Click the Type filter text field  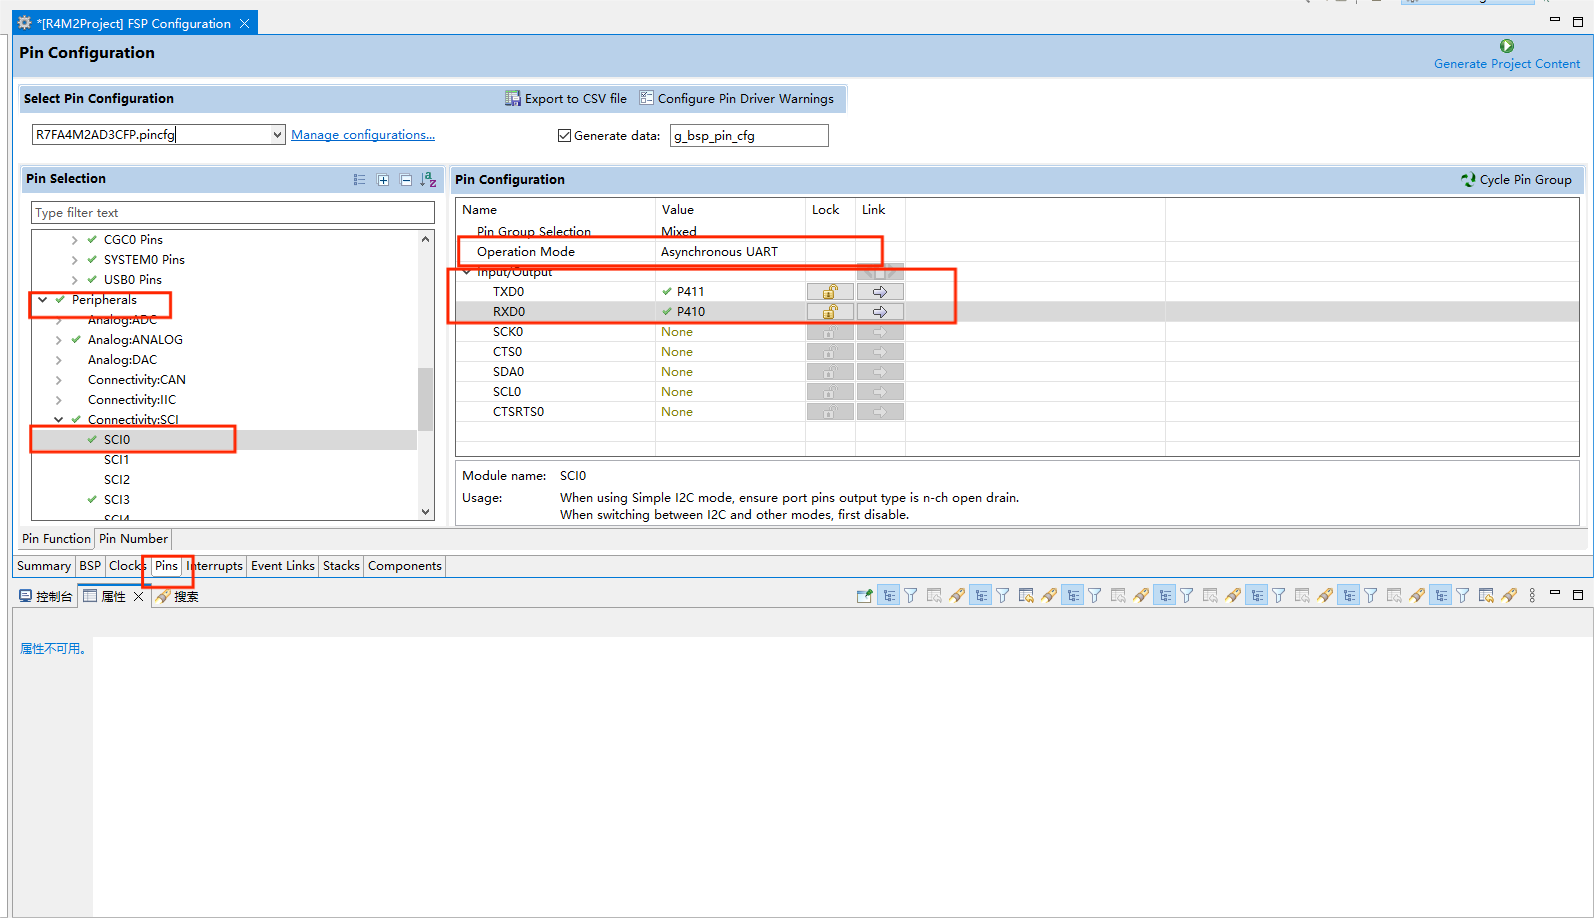pos(233,213)
